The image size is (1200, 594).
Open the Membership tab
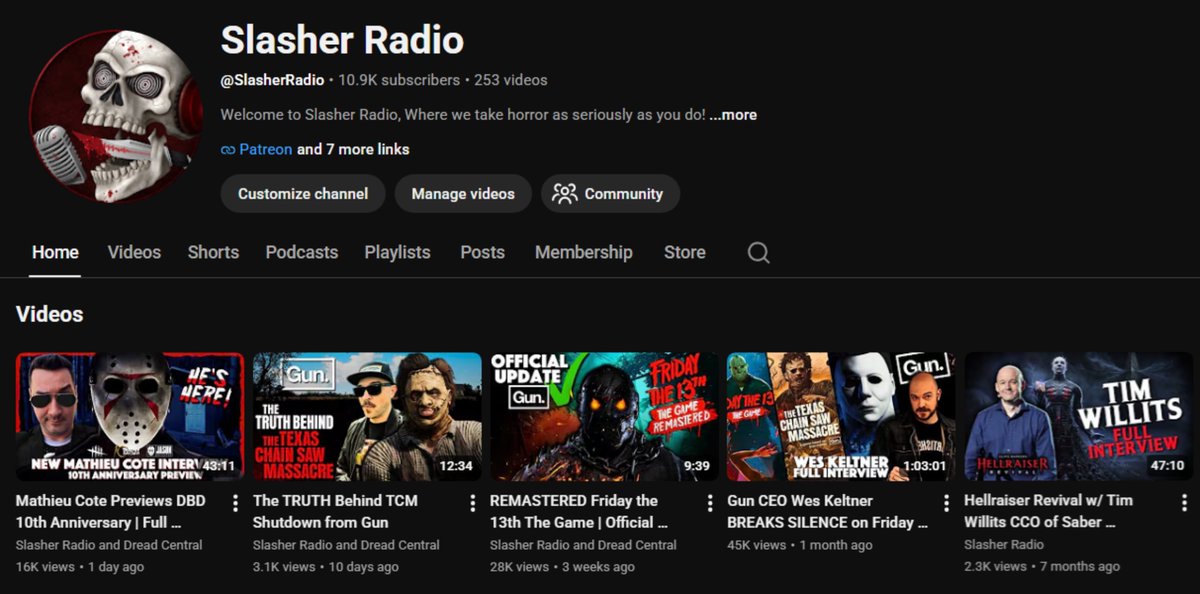pos(584,252)
